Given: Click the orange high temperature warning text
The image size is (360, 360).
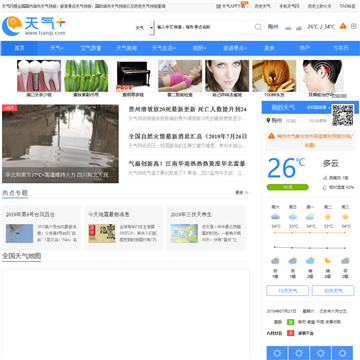Looking at the screenshot, I should pyautogui.click(x=315, y=140).
